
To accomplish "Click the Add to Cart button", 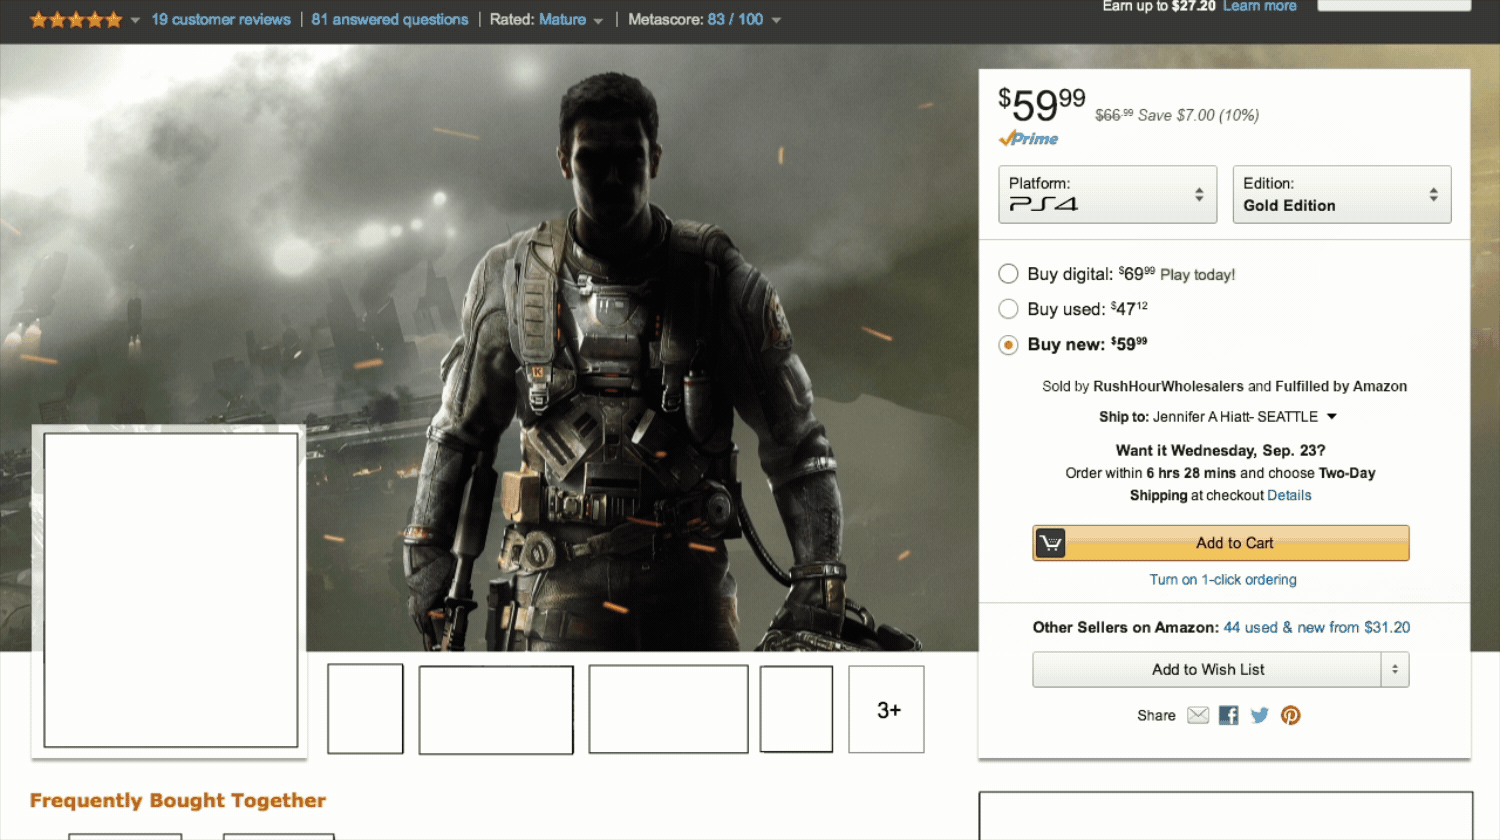I will [x=1221, y=543].
